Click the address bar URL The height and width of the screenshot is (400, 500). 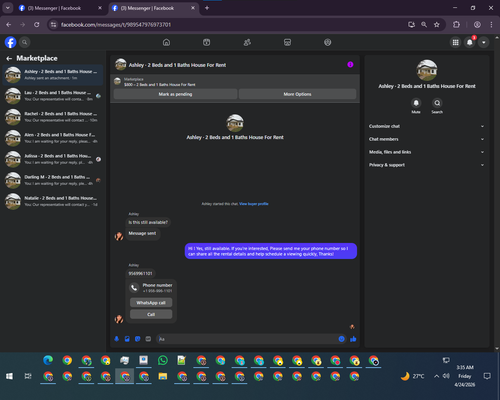116,25
